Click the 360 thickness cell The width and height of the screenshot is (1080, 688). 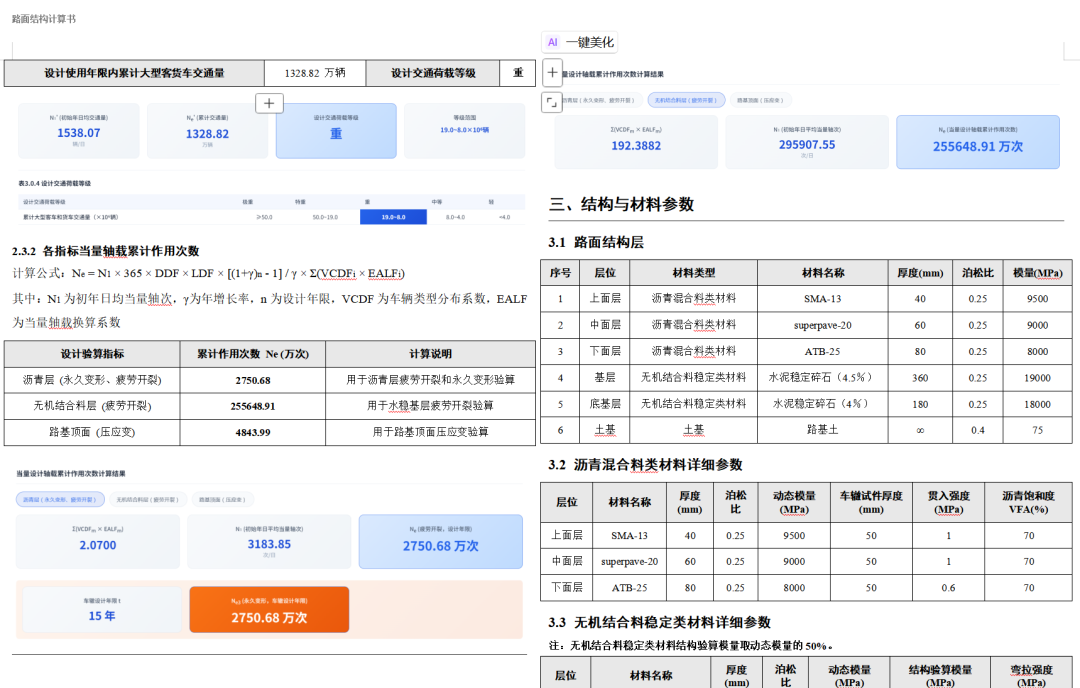pos(920,377)
